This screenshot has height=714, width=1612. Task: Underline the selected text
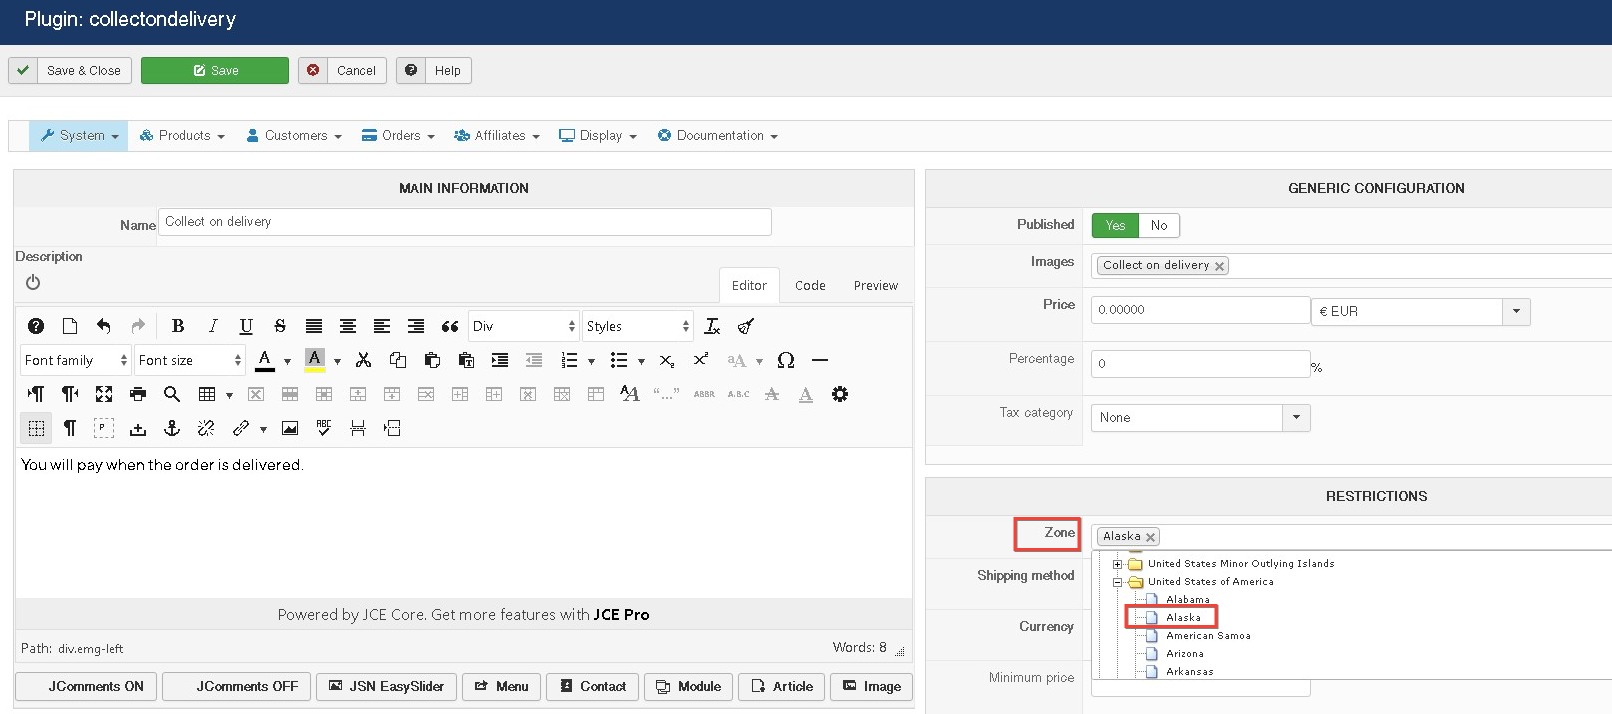pyautogui.click(x=246, y=326)
